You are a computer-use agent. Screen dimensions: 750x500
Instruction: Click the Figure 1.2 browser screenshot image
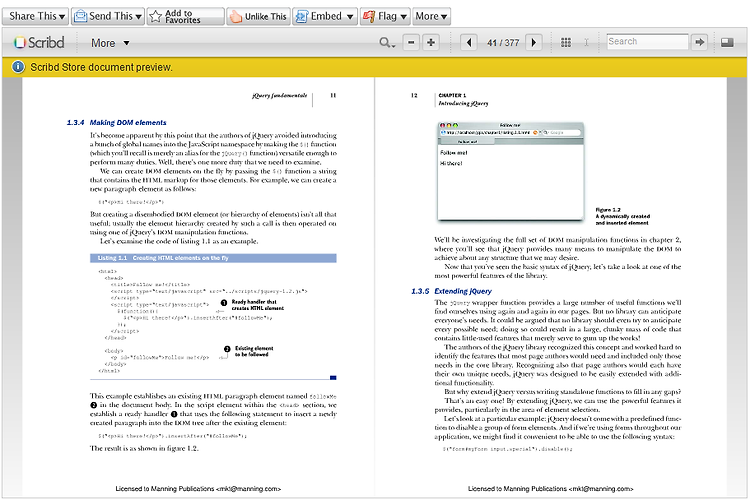[x=510, y=171]
